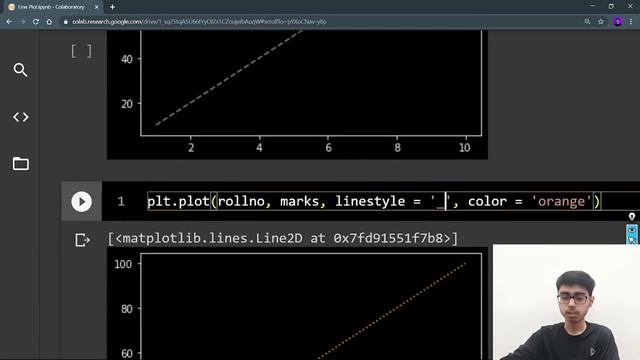Click the pin icon at right edge
The width and height of the screenshot is (640, 360).
(632, 217)
